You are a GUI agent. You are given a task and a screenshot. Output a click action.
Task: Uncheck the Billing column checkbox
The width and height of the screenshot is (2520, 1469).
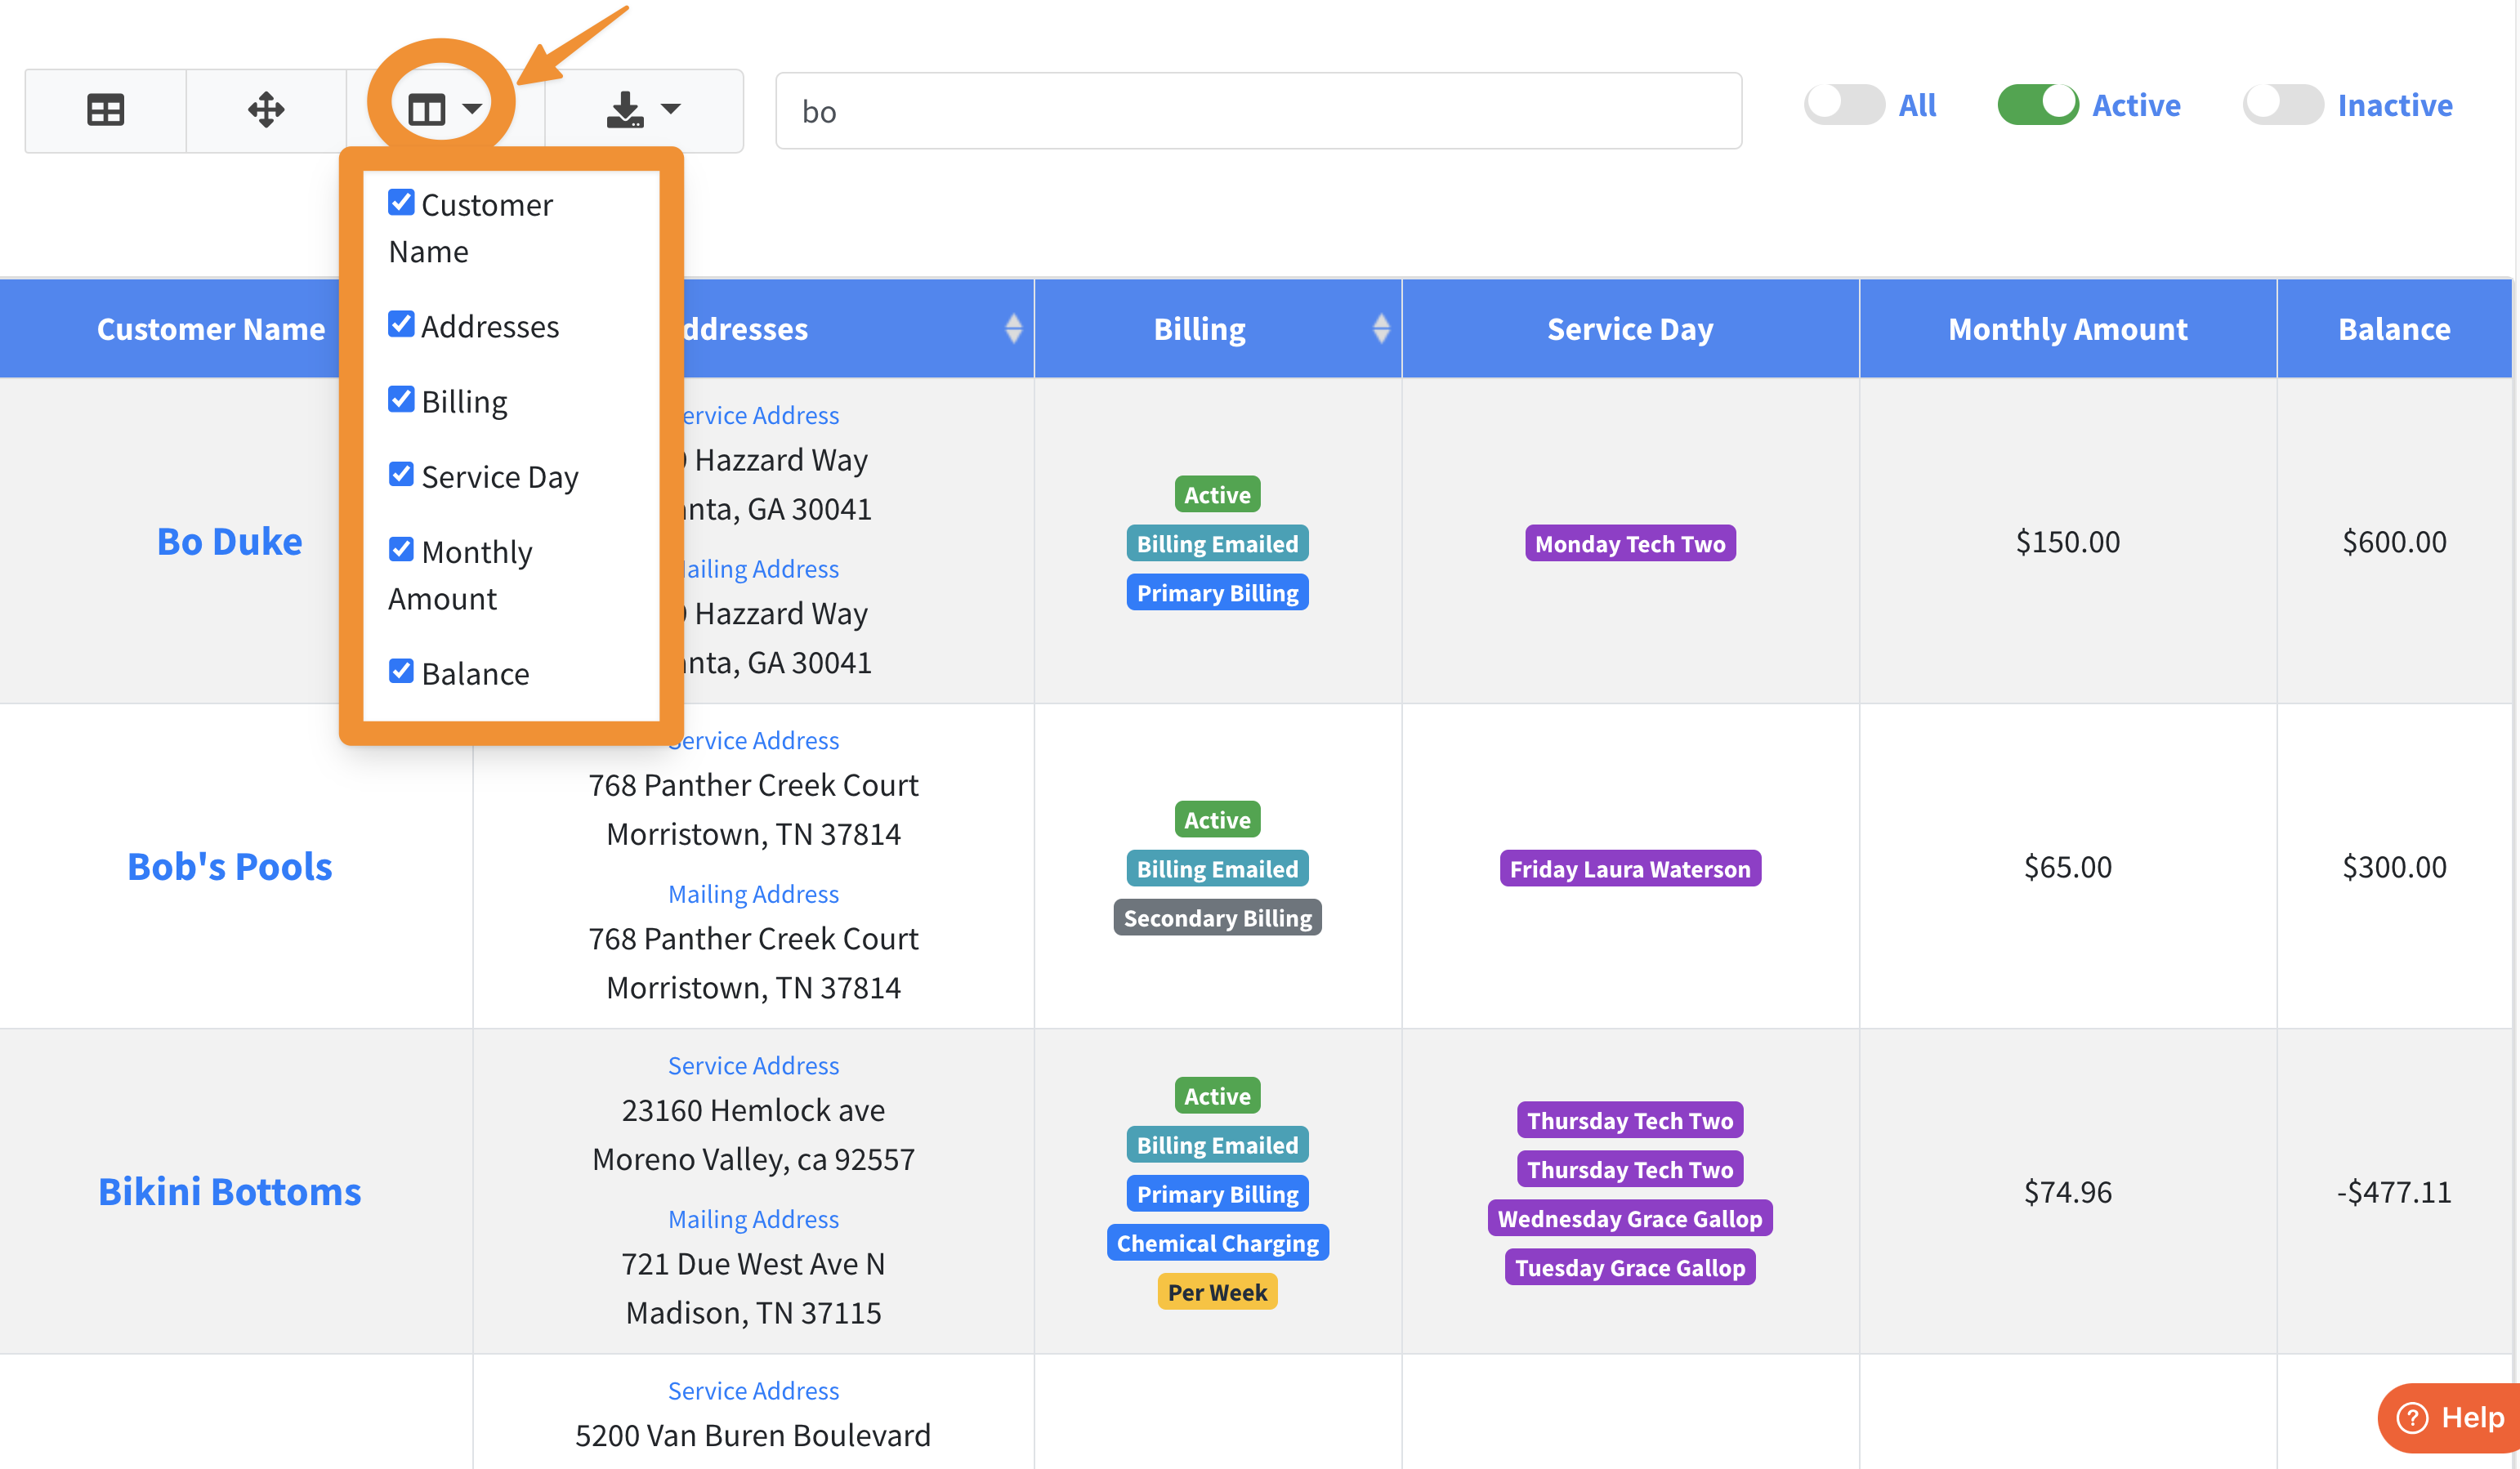(x=401, y=400)
